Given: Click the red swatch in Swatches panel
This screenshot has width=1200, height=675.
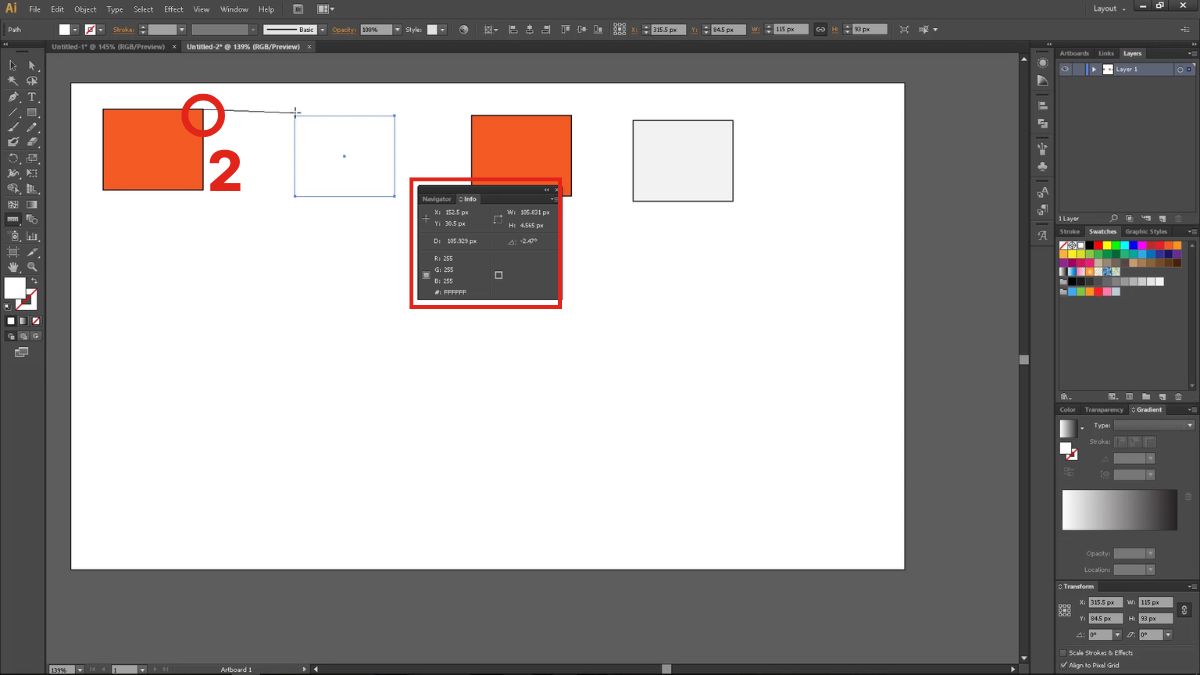Looking at the screenshot, I should [1097, 245].
